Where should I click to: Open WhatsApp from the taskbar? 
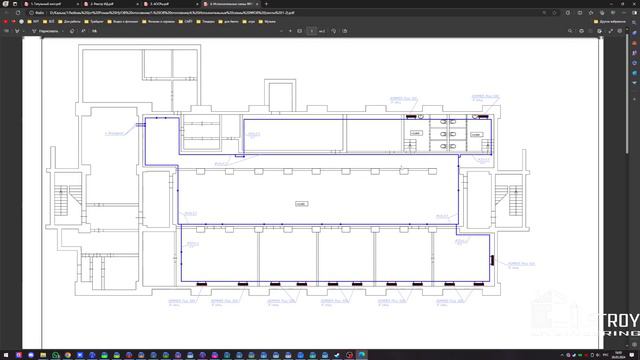[x=56, y=355]
